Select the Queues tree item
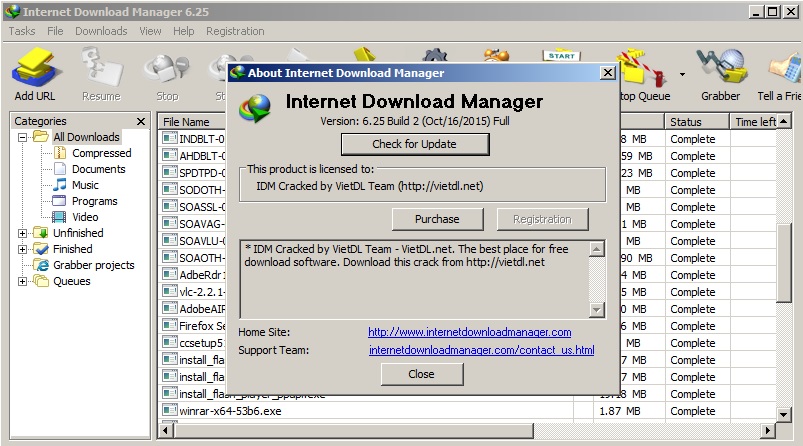Image resolution: width=803 pixels, height=446 pixels. coord(72,281)
